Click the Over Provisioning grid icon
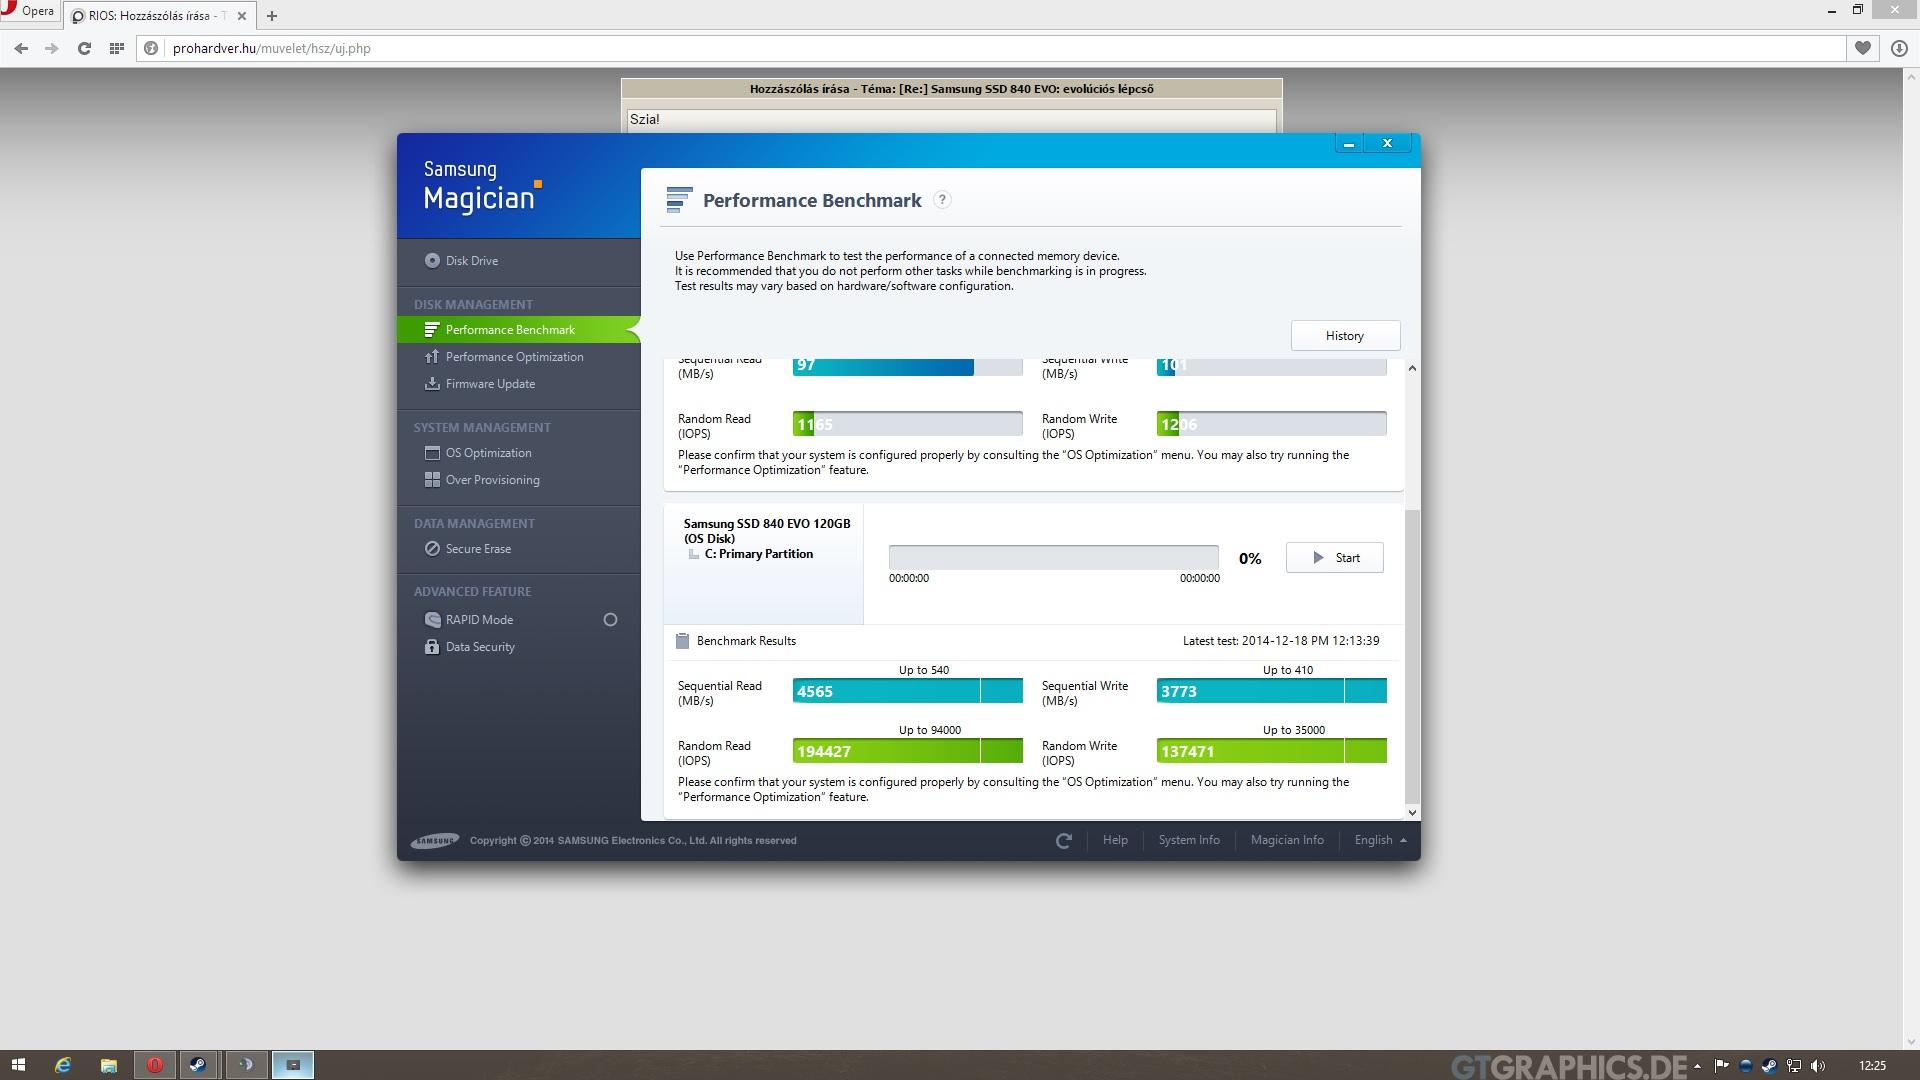This screenshot has height=1080, width=1920. 432,479
